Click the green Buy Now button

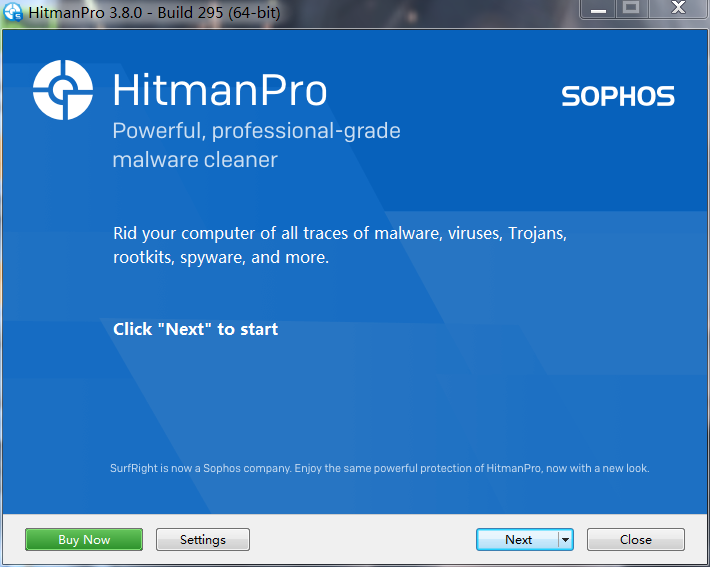coord(84,539)
